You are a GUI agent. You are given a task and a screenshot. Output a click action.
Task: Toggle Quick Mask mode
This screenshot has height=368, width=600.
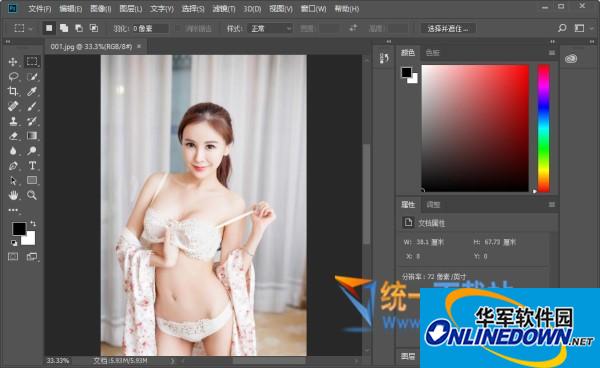click(x=13, y=257)
